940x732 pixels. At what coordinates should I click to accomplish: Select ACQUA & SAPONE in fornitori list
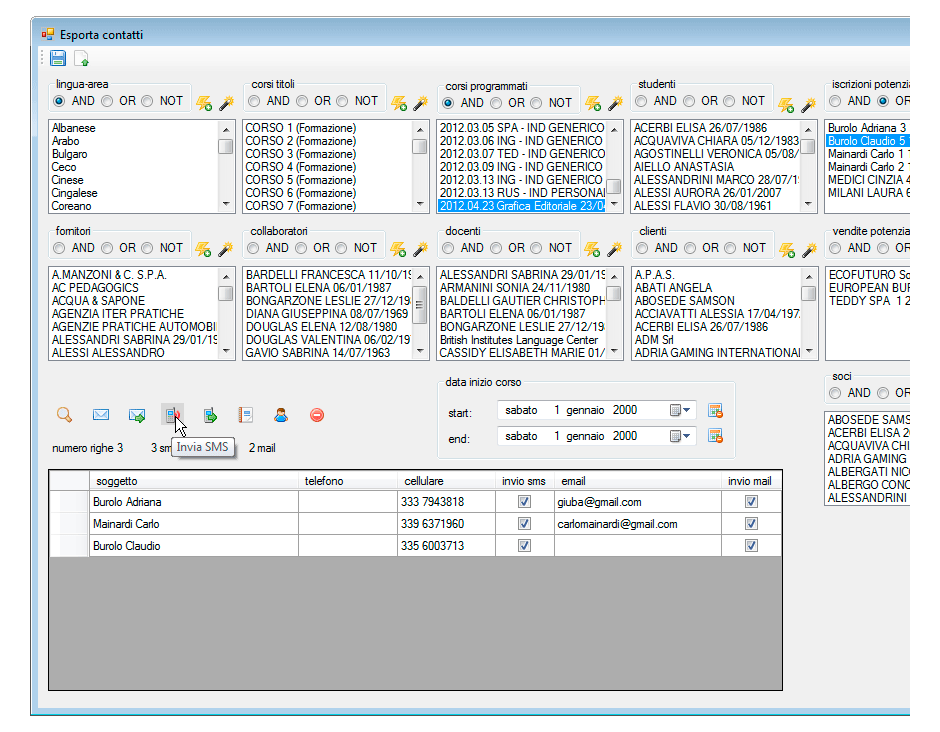[134, 301]
